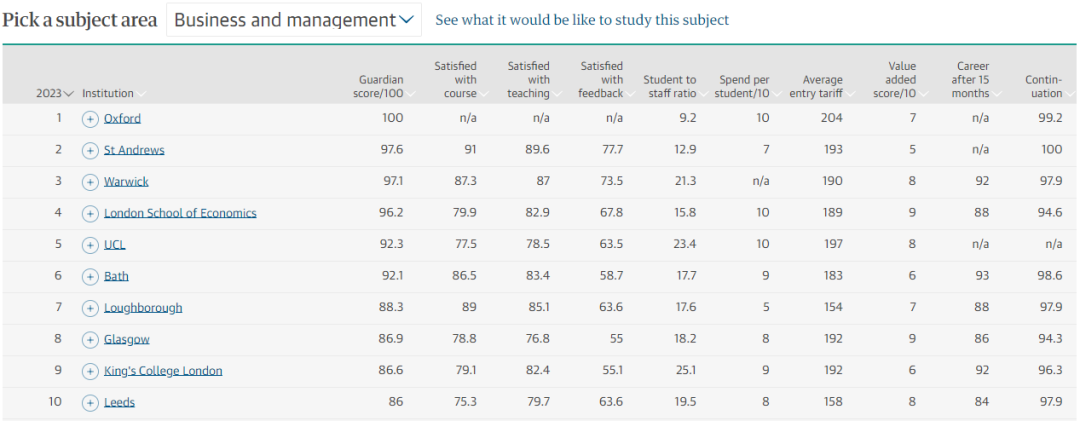This screenshot has height=421, width=1080.
Task: Click the plus icon next to UCL
Action: tap(90, 245)
